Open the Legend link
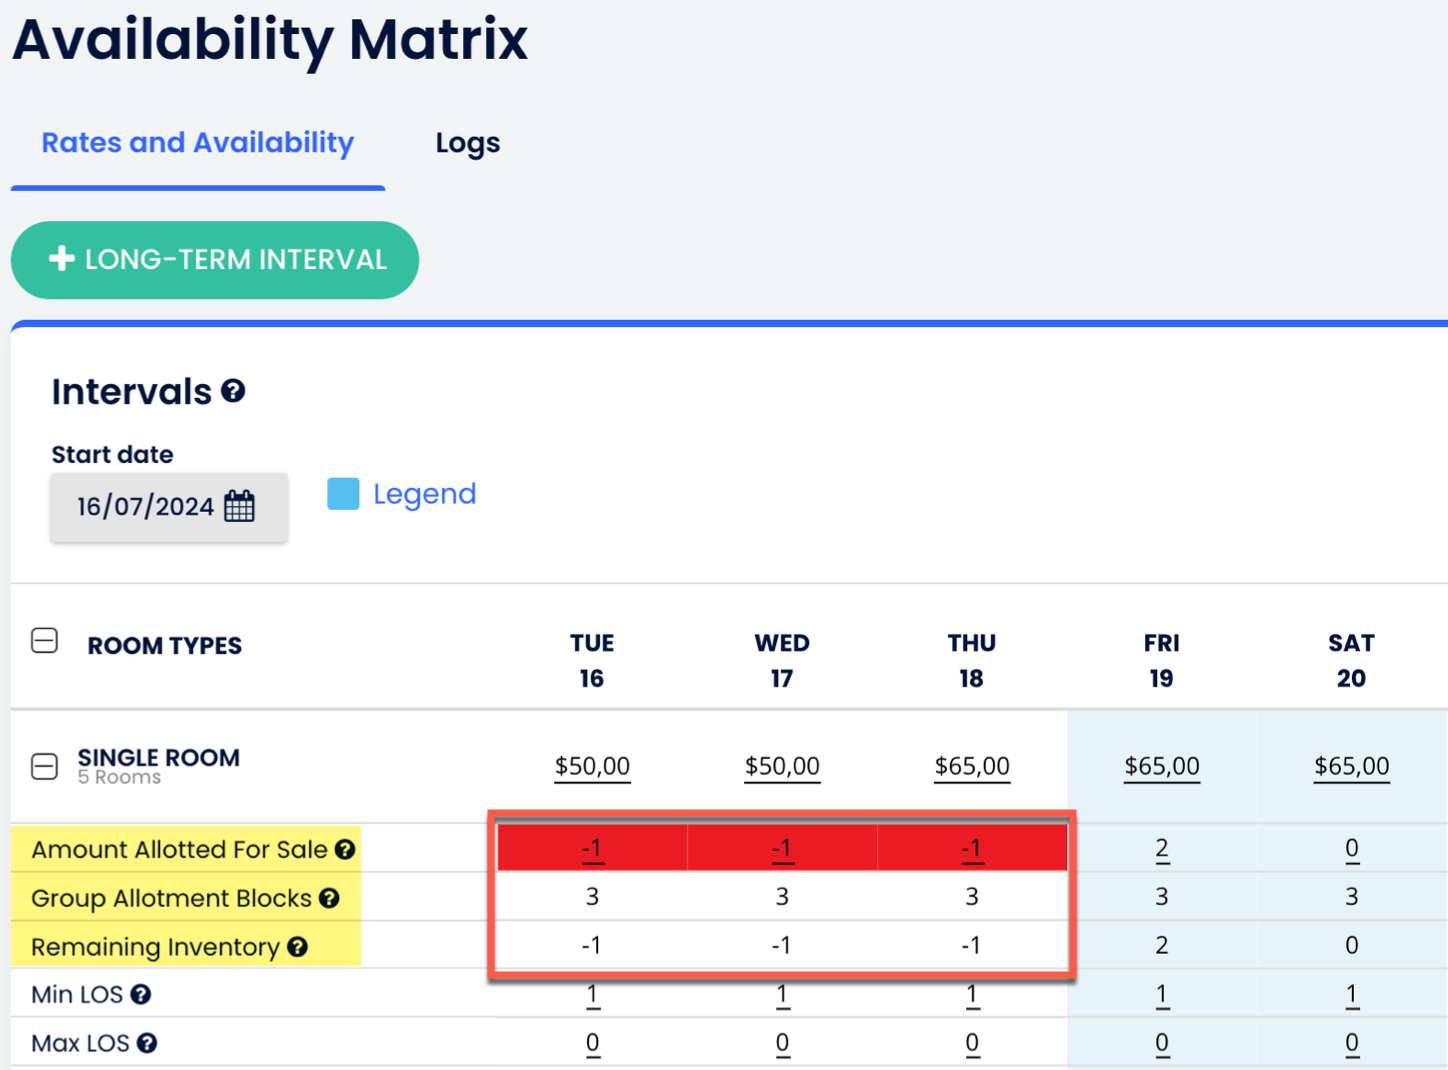 (x=424, y=494)
